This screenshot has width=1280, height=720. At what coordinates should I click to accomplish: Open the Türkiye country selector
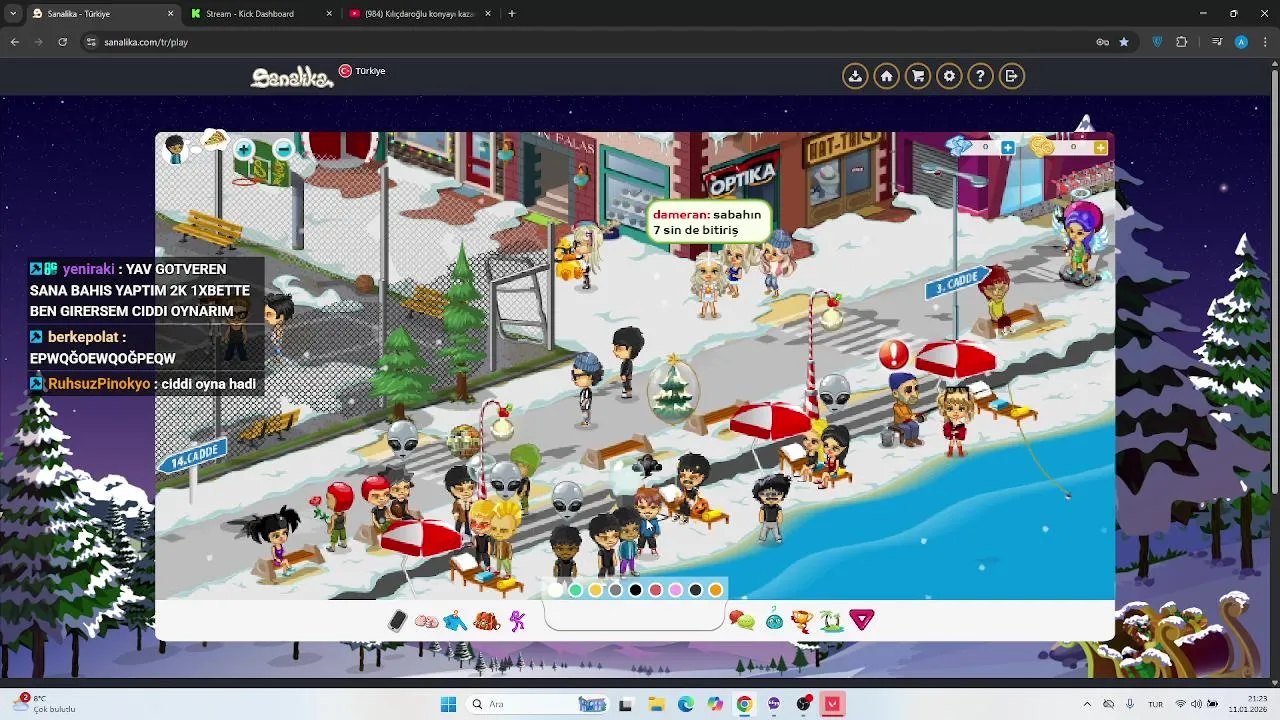362,71
